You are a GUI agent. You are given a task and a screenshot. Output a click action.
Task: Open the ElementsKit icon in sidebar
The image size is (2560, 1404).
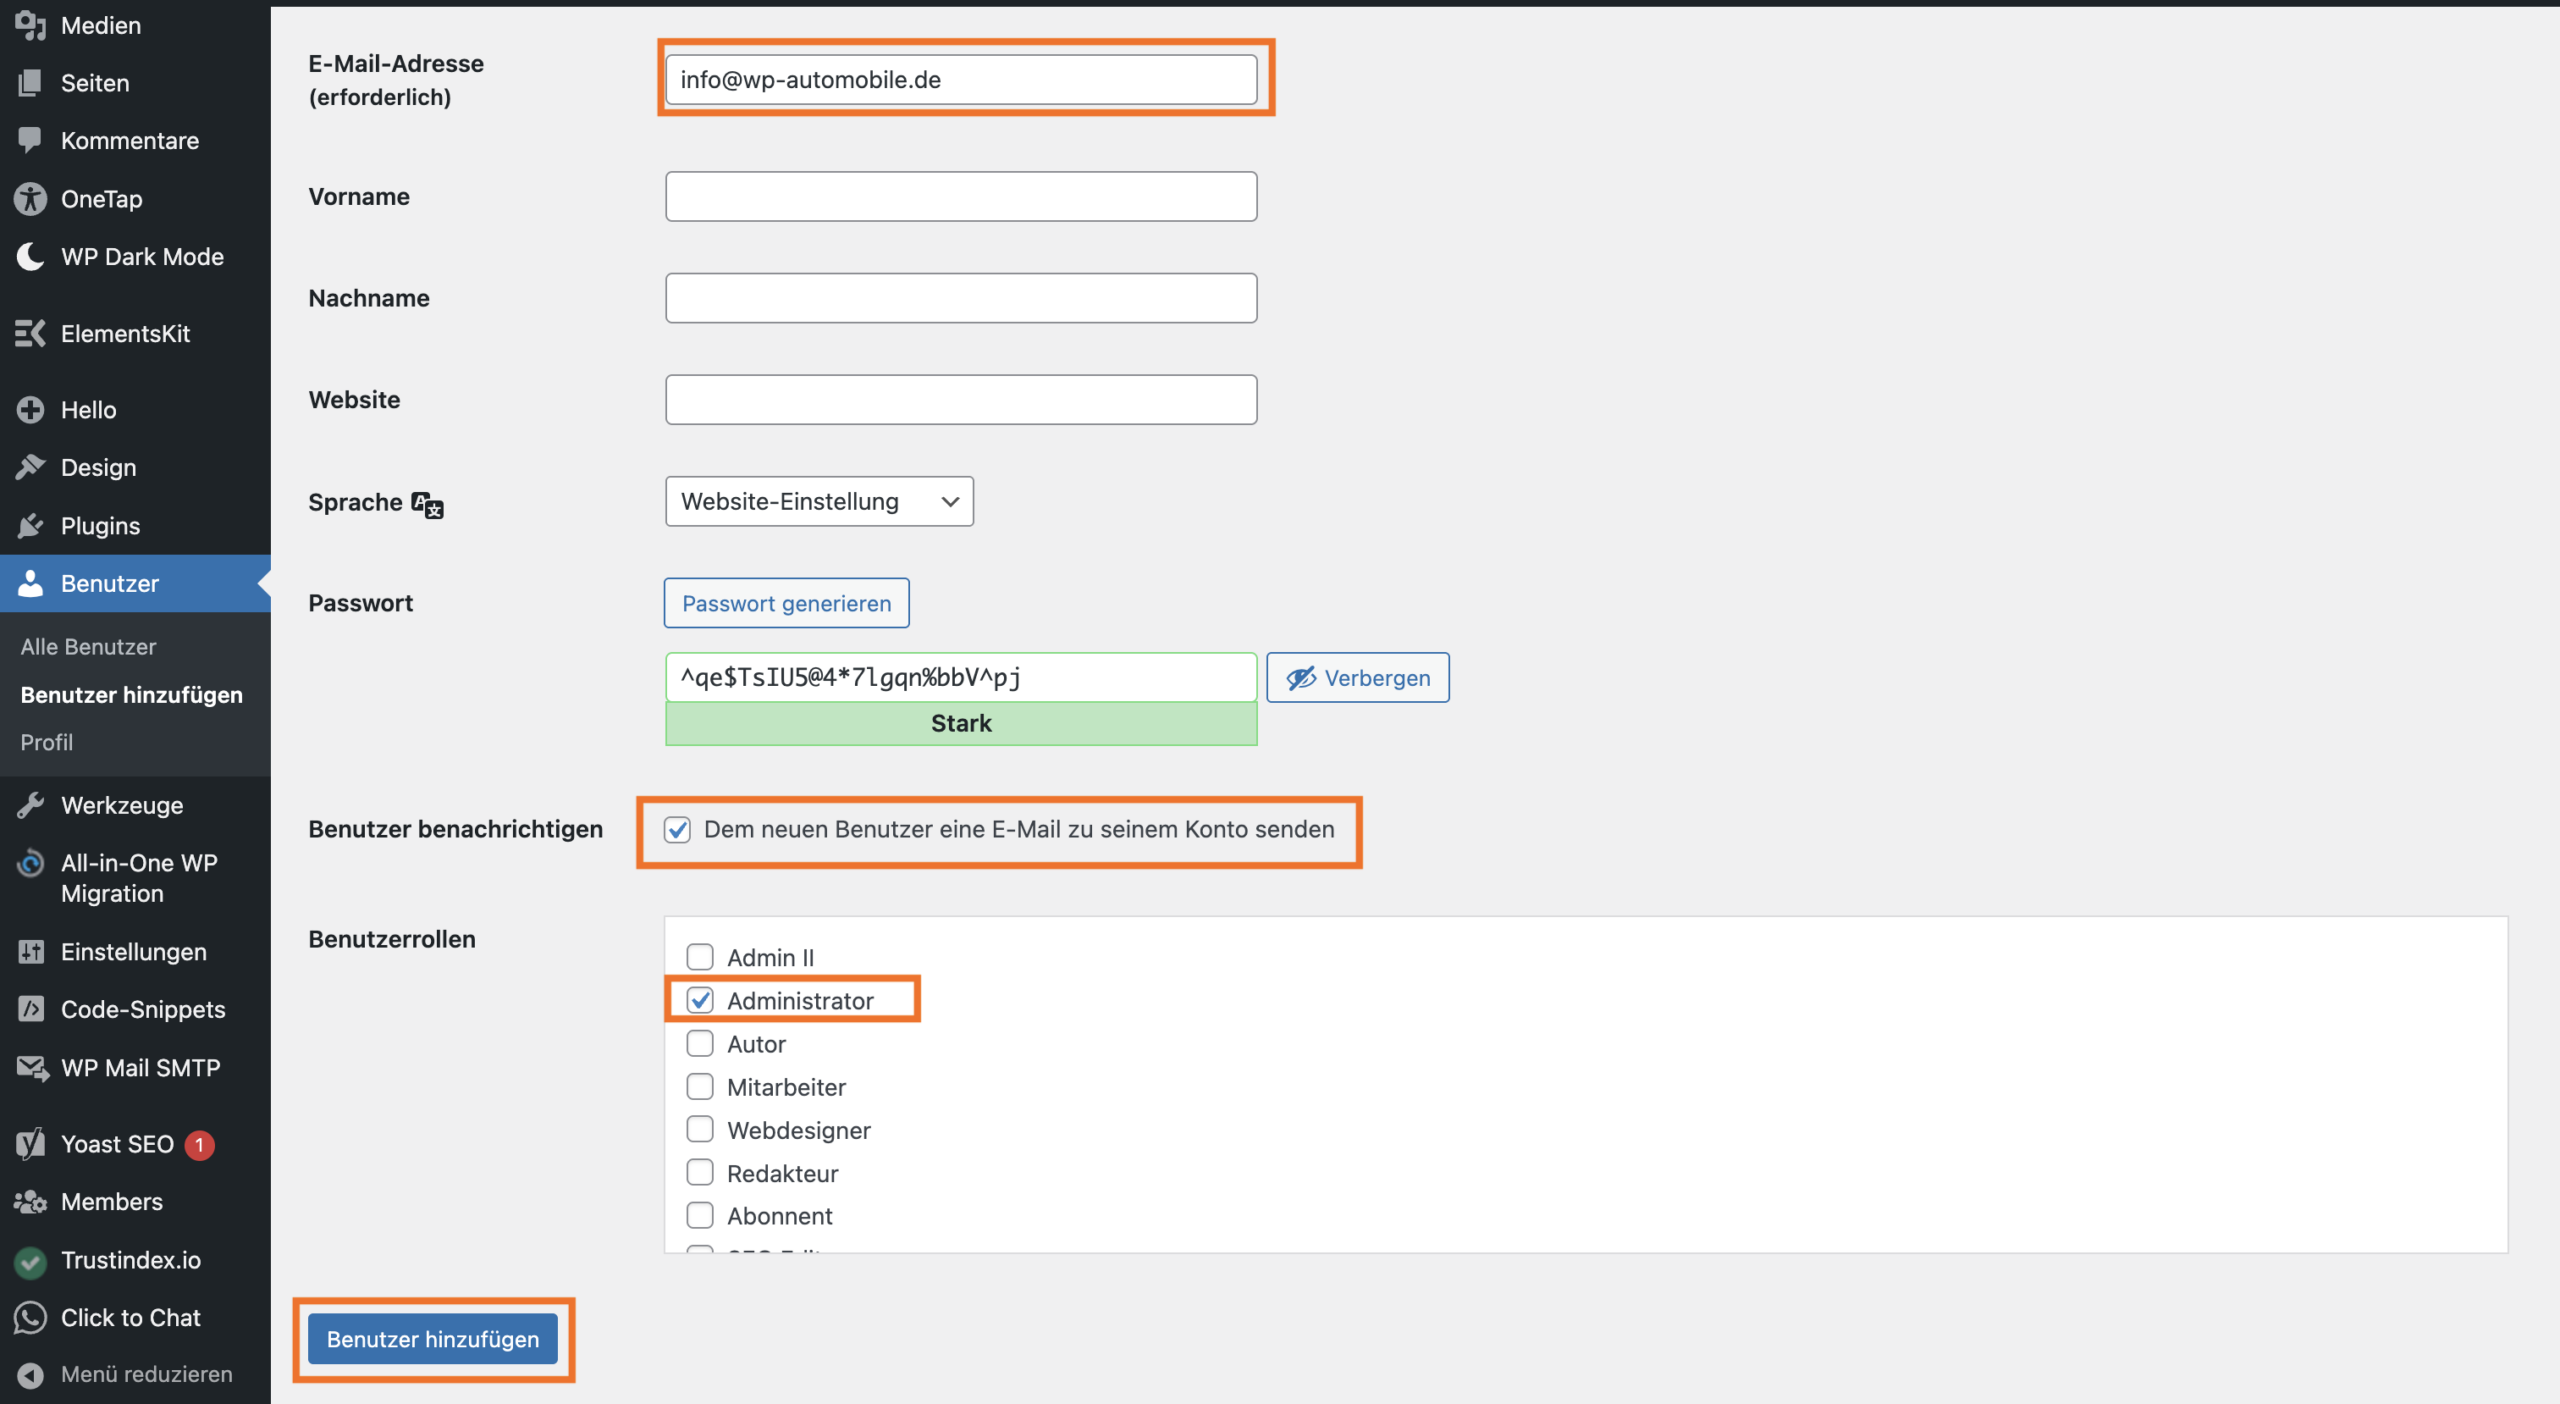point(30,333)
